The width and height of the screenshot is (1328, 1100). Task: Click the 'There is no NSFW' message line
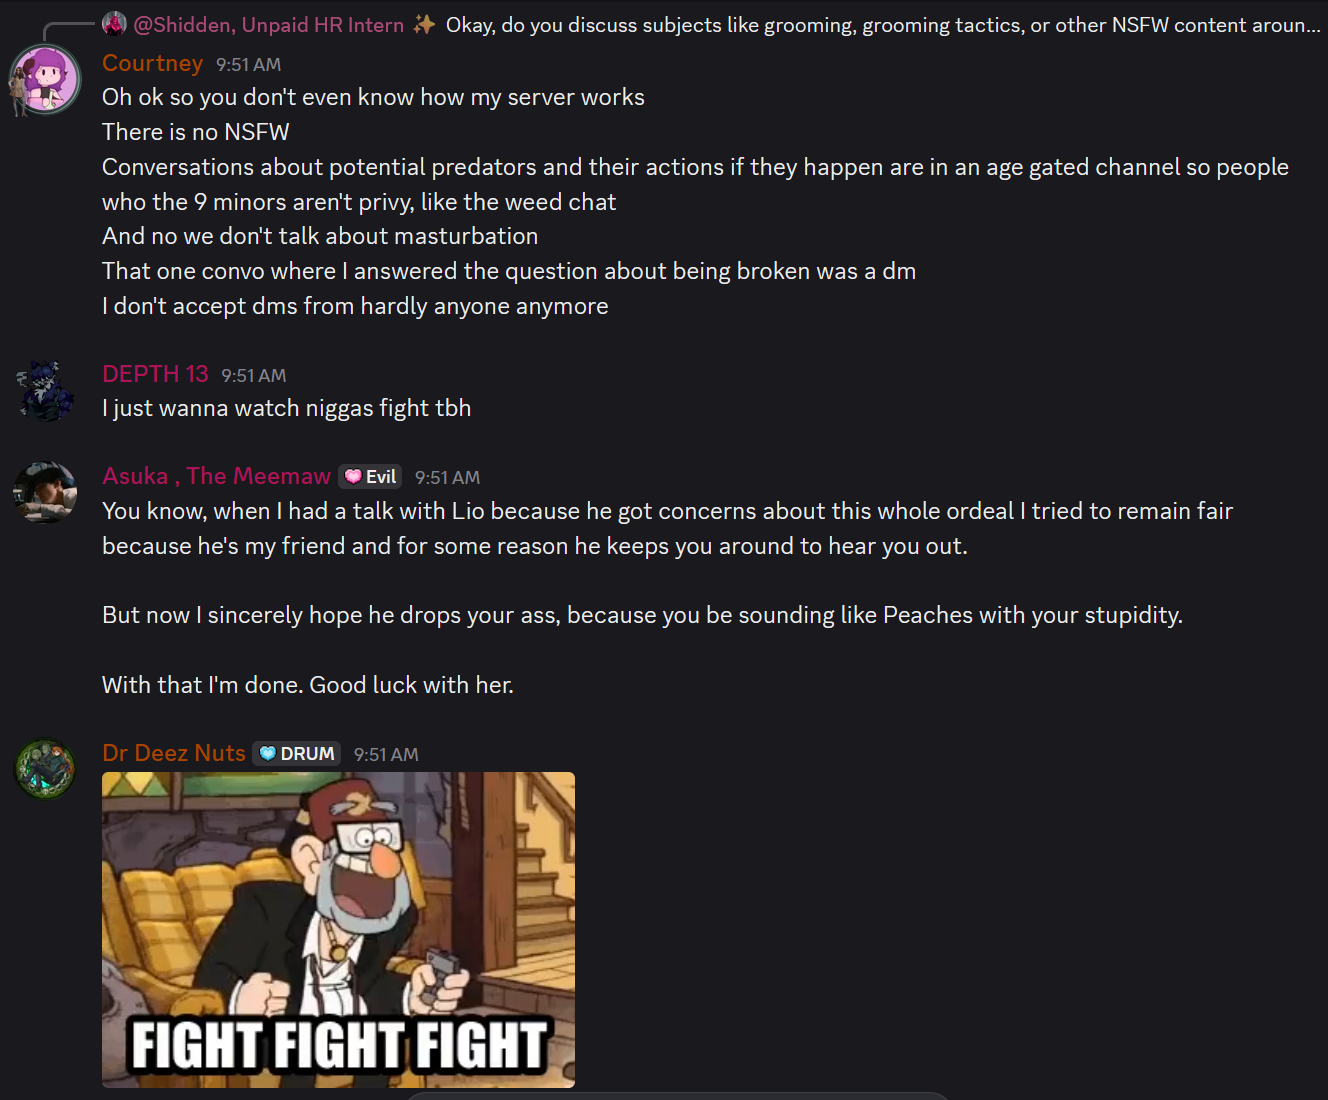(x=196, y=132)
